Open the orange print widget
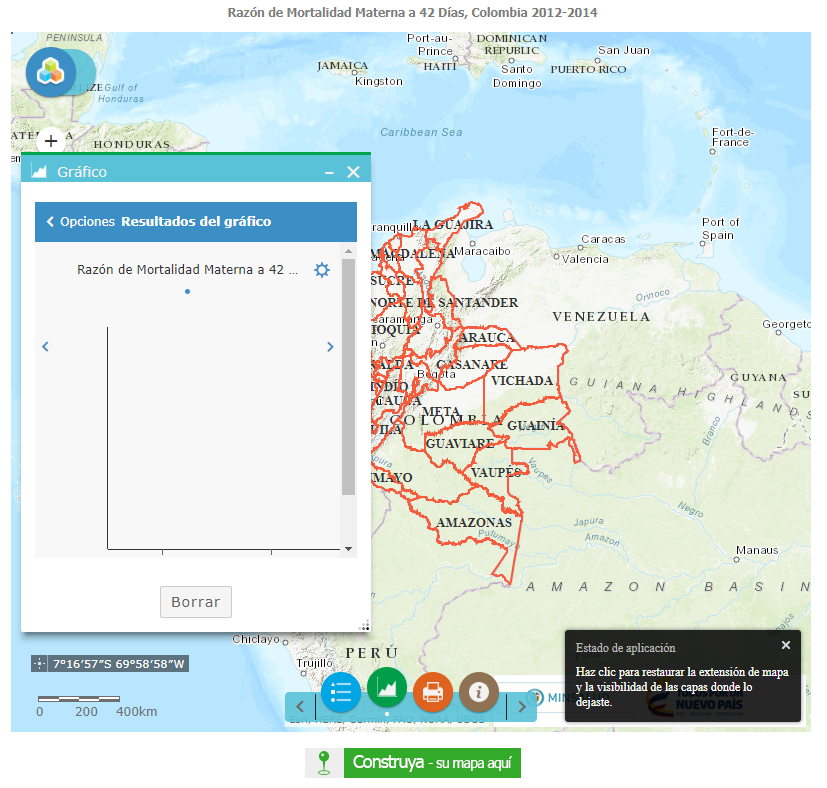827x788 pixels. pos(433,692)
